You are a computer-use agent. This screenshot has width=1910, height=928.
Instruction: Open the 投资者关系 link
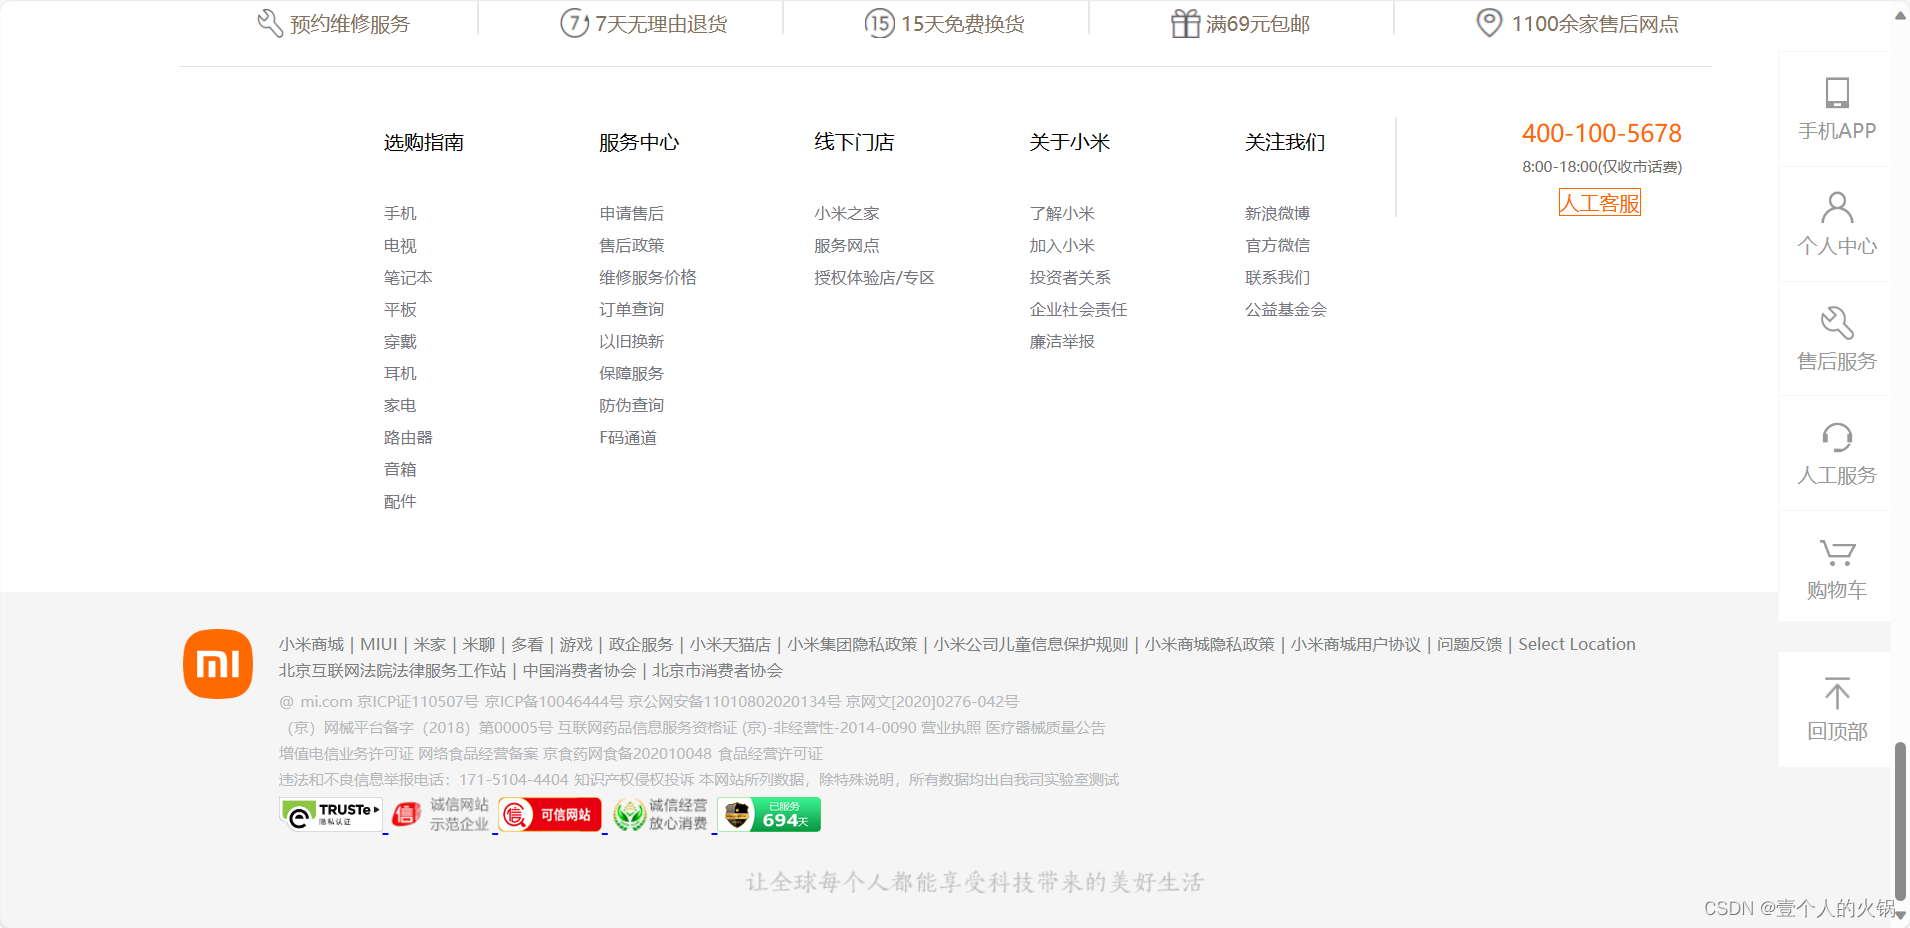1070,277
